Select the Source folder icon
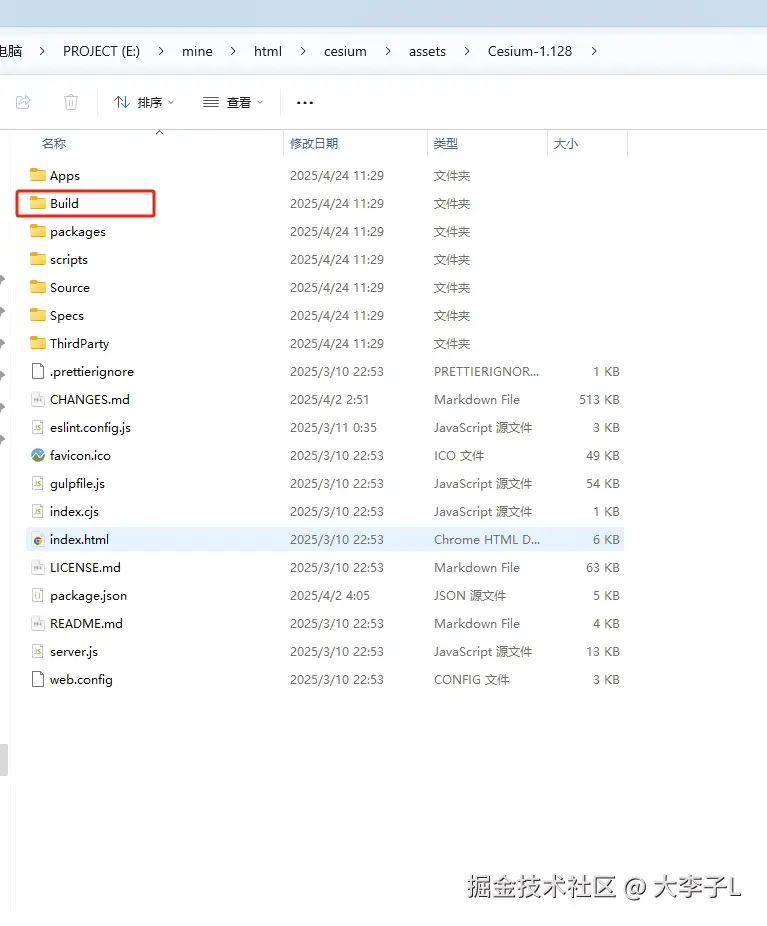Viewport: 767px width, 926px height. (38, 287)
